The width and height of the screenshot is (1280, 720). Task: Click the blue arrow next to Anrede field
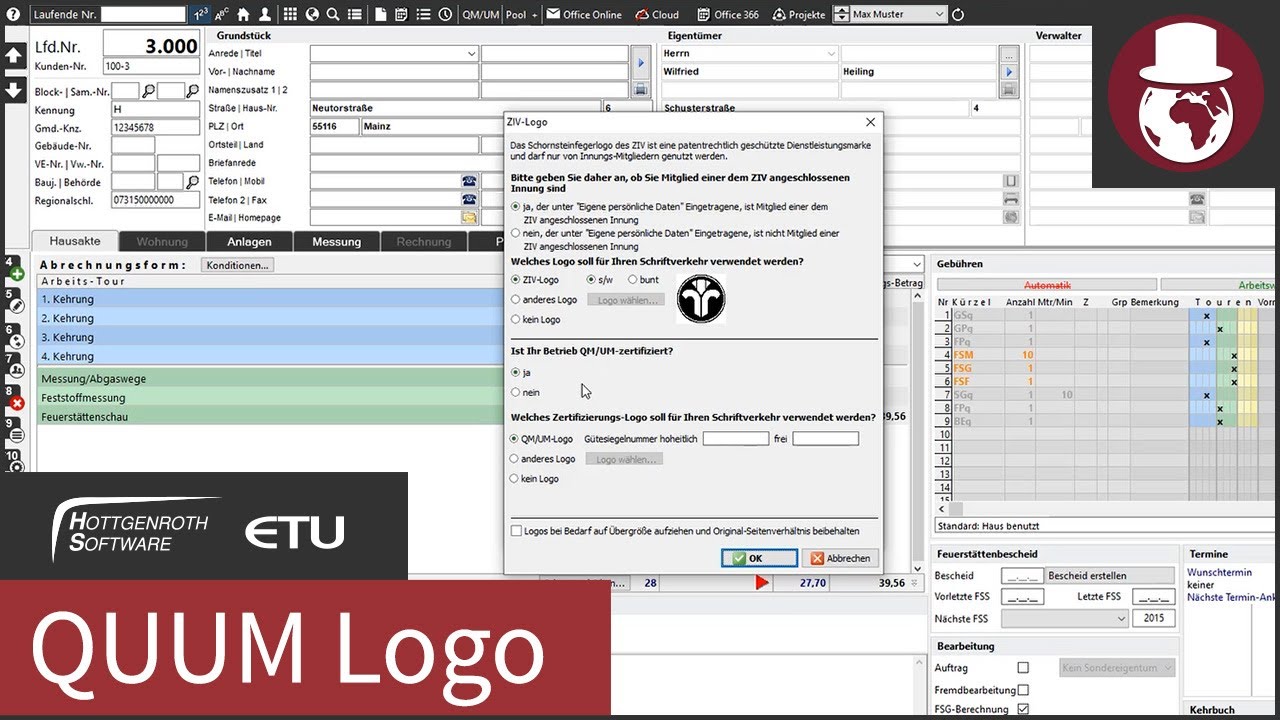pos(641,63)
